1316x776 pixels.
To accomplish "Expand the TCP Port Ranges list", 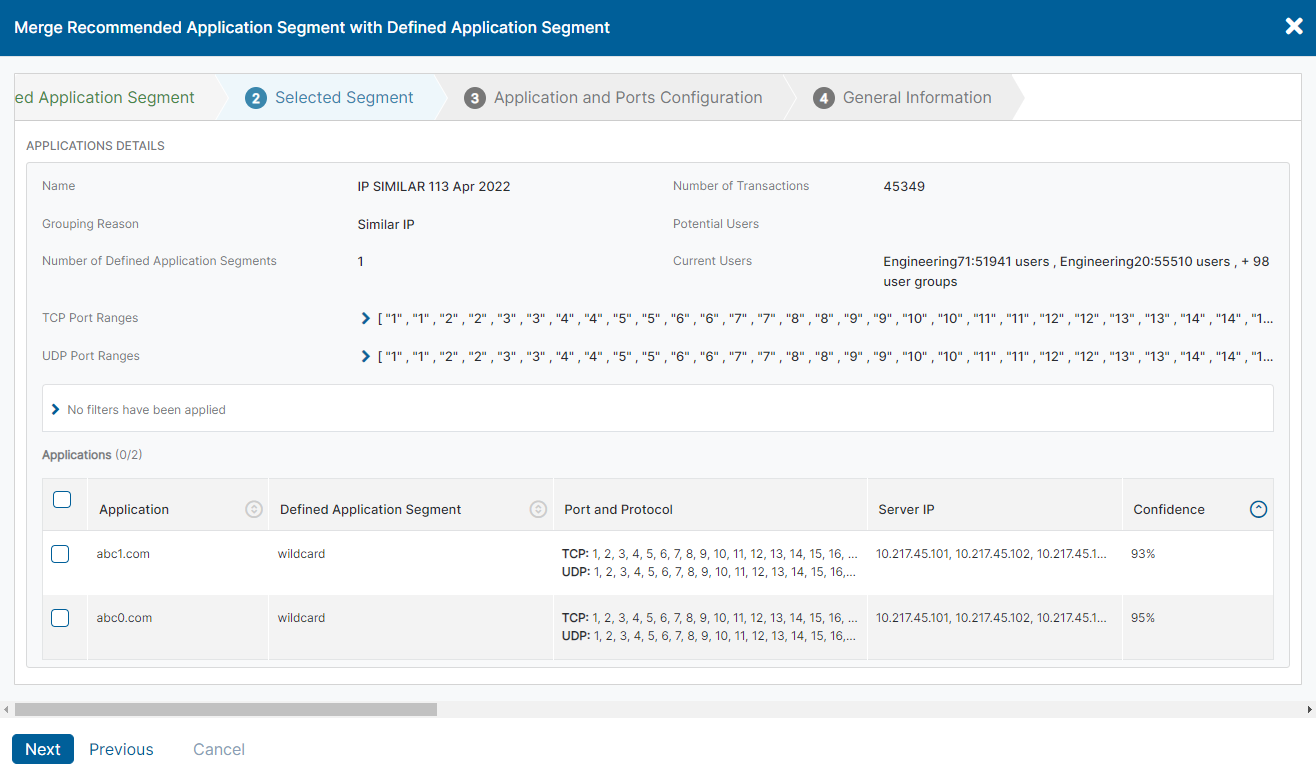I will point(364,317).
